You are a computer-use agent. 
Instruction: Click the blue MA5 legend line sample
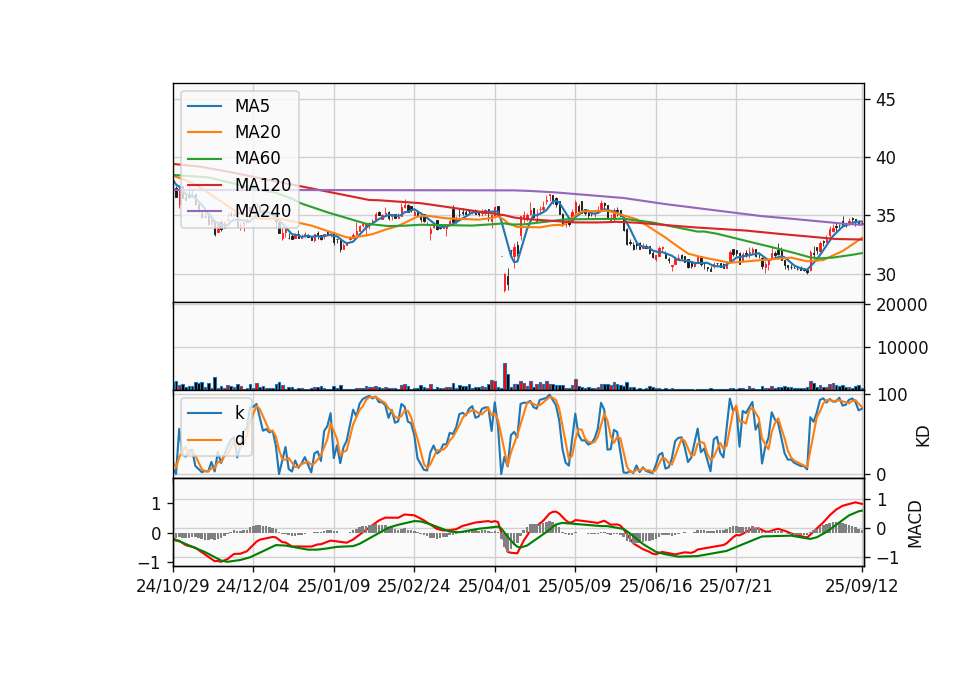[x=204, y=107]
